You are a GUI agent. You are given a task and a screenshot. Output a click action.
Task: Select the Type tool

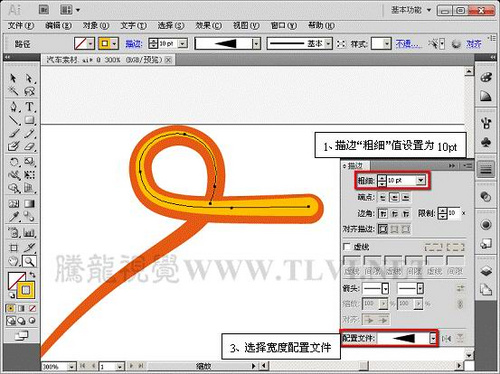click(29, 107)
